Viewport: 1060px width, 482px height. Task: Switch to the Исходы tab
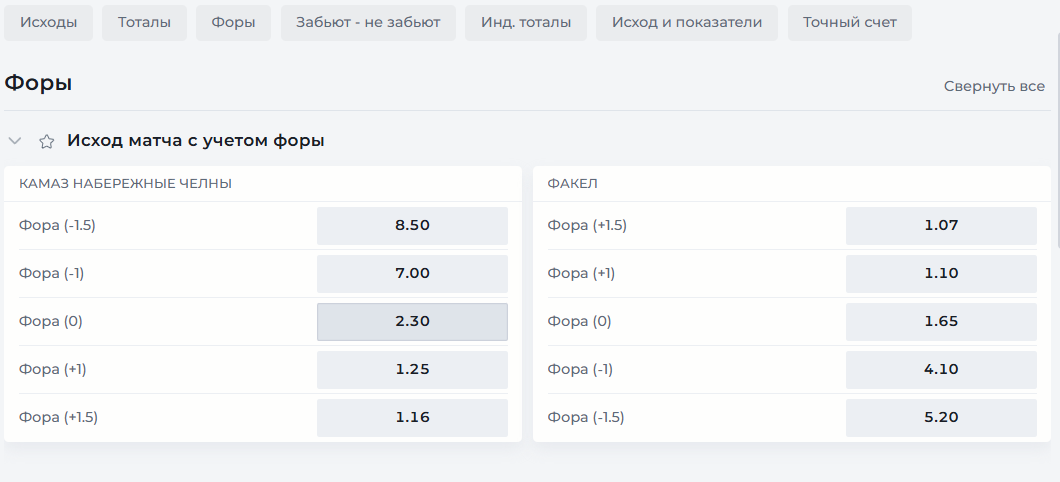coord(49,23)
